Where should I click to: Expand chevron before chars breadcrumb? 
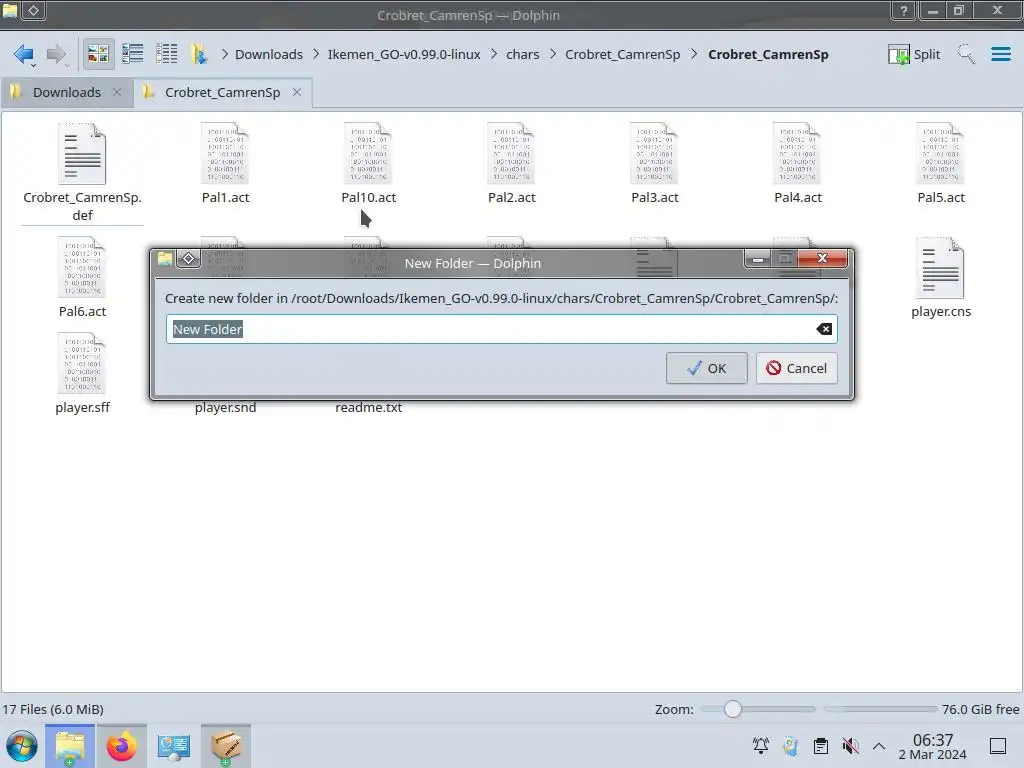point(494,54)
